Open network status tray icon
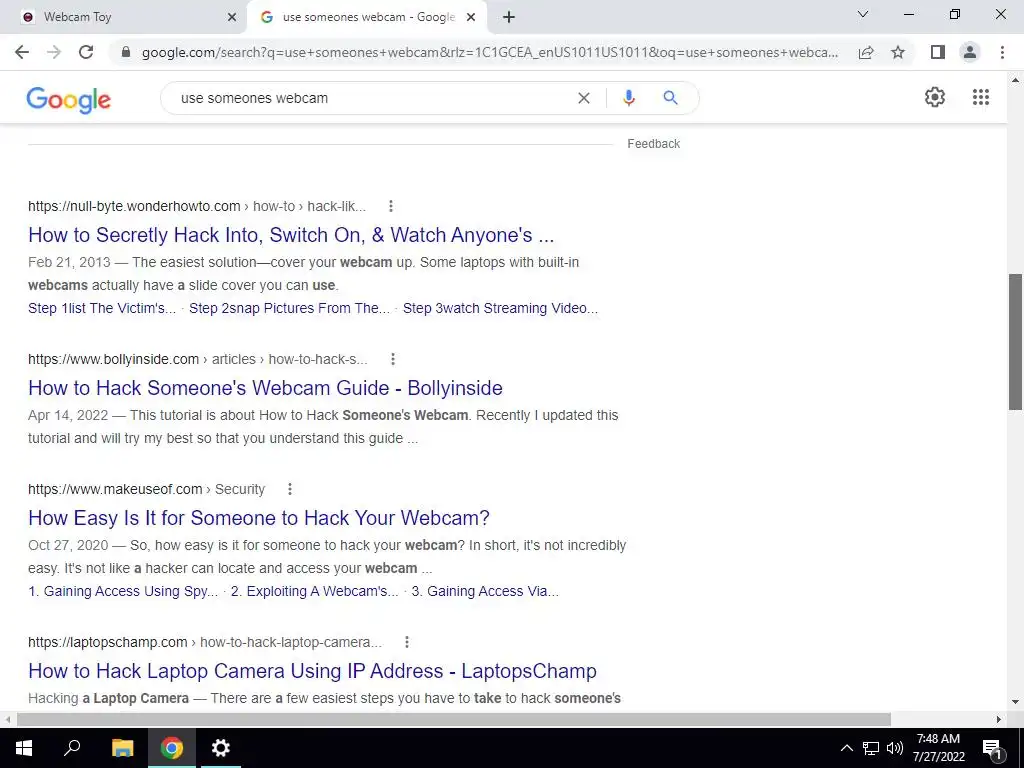Viewport: 1024px width, 768px height. tap(871, 748)
